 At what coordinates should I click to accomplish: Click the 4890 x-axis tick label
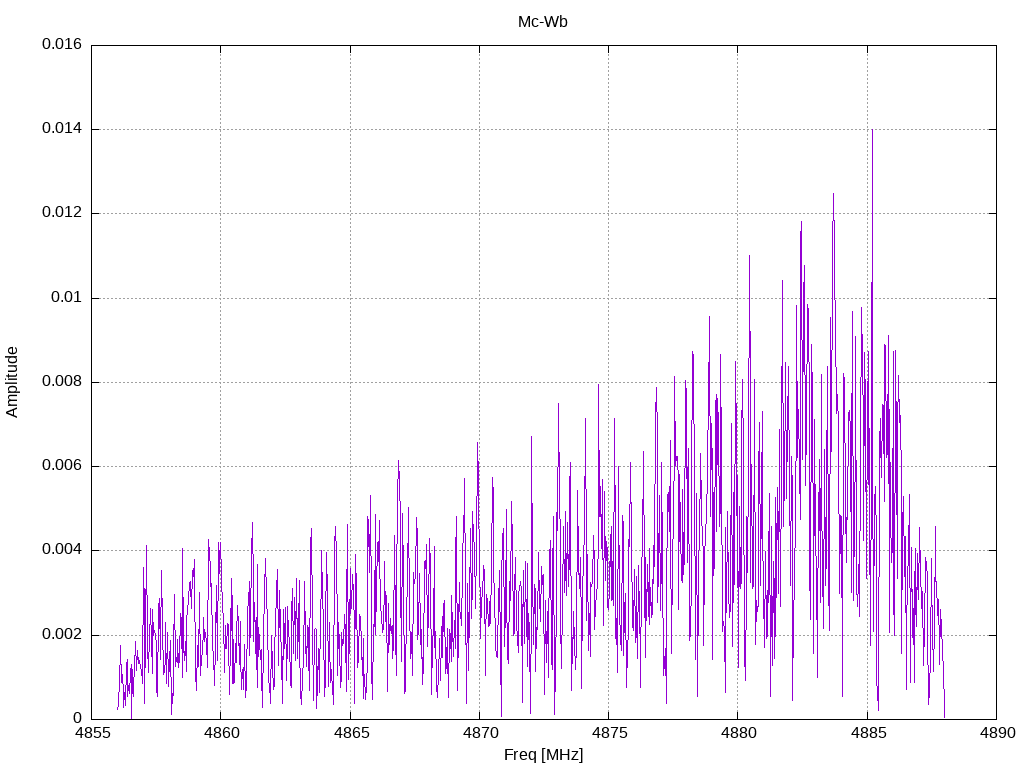point(996,732)
